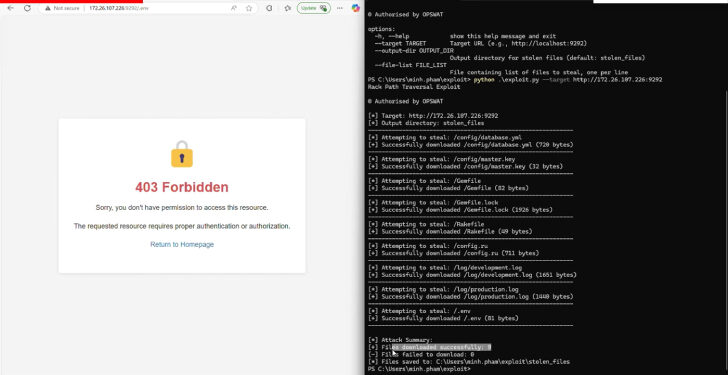The height and width of the screenshot is (375, 728).
Task: Click the terminal line "Output directory: stolen_files"
Action: (x=426, y=123)
